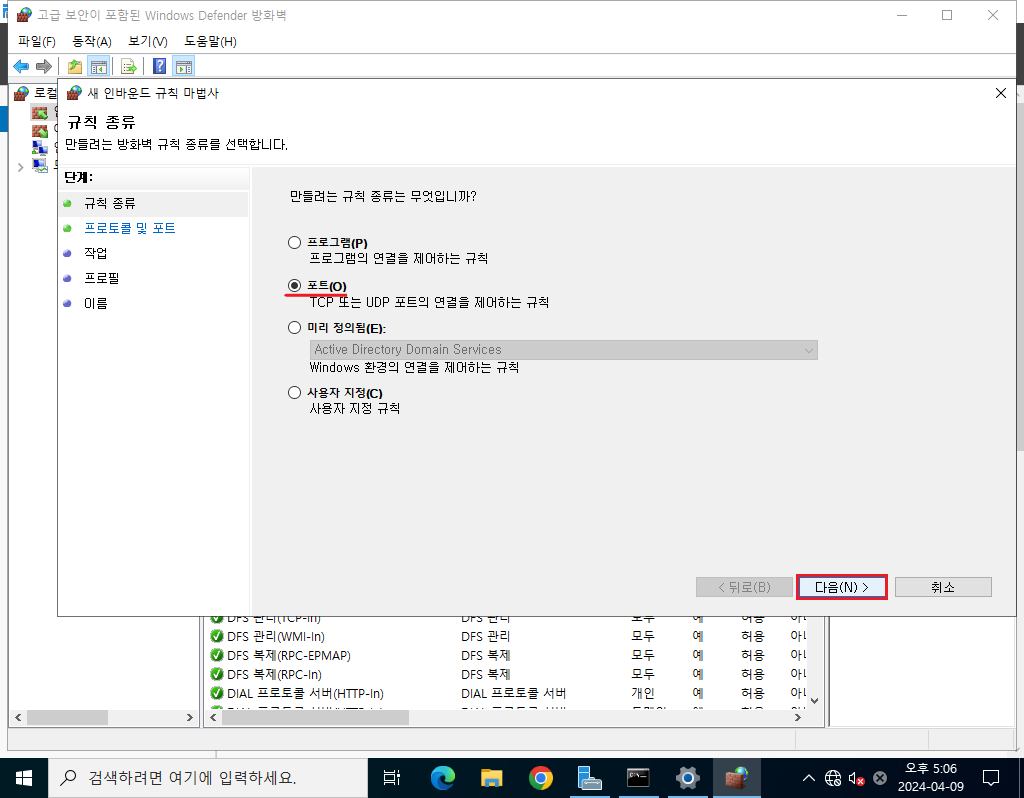Select the DFS 복제(RPC-In) rule name
Image resolution: width=1024 pixels, height=798 pixels.
[274, 674]
